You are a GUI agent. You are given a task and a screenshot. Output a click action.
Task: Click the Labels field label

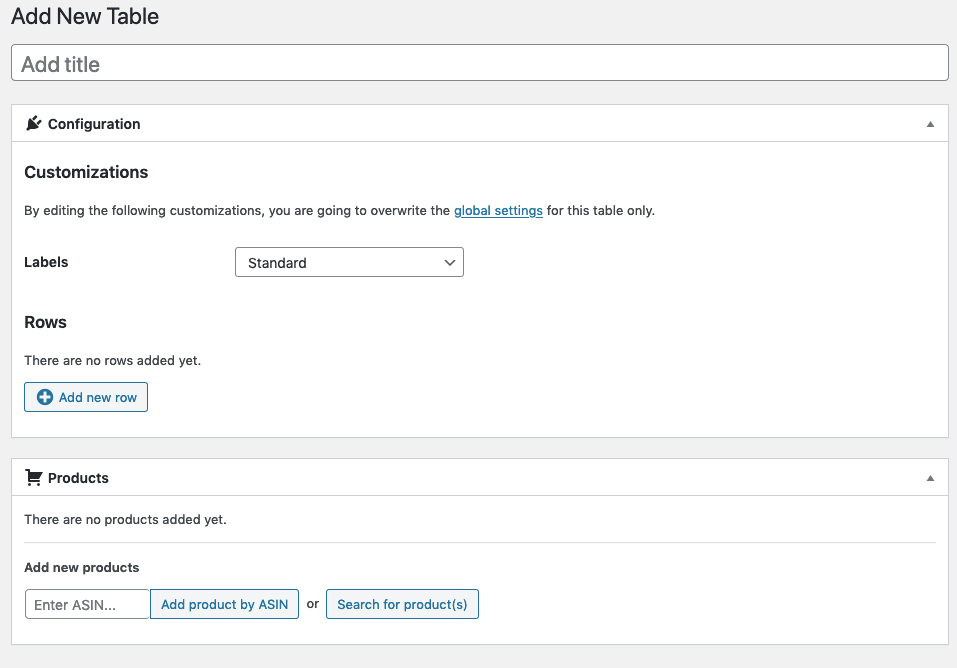[x=46, y=262]
